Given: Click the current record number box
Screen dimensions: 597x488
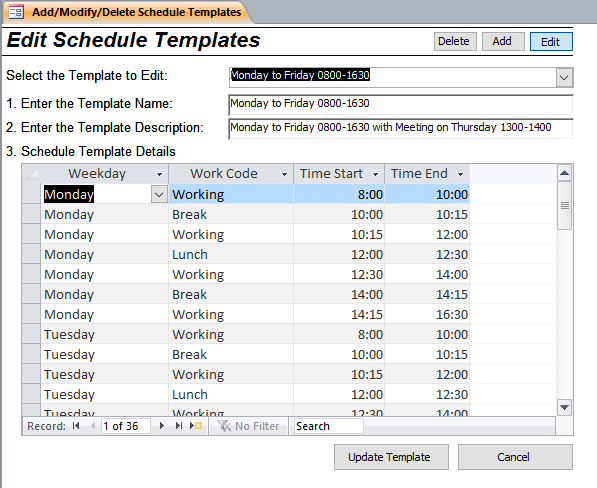Looking at the screenshot, I should click(126, 426).
